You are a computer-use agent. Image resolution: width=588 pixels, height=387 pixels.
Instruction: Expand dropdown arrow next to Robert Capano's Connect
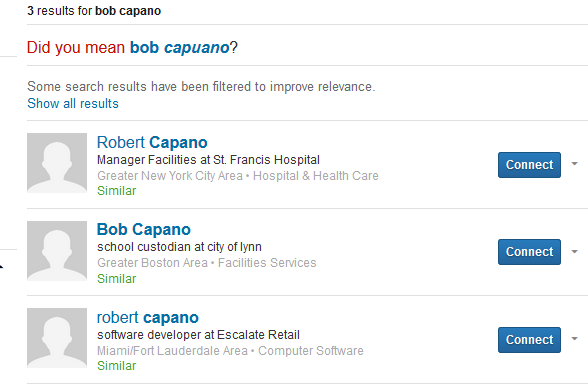click(x=574, y=164)
